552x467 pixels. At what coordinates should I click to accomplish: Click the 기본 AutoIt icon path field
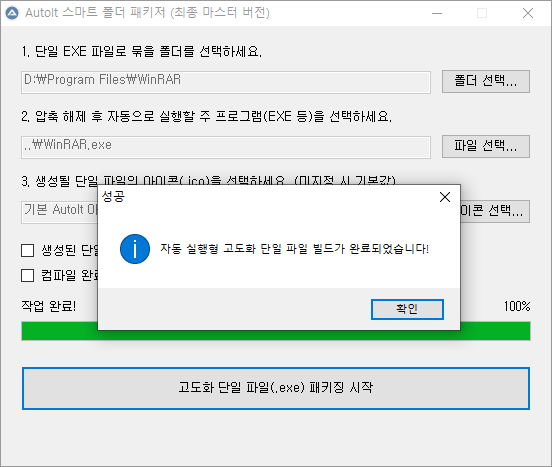[59, 212]
